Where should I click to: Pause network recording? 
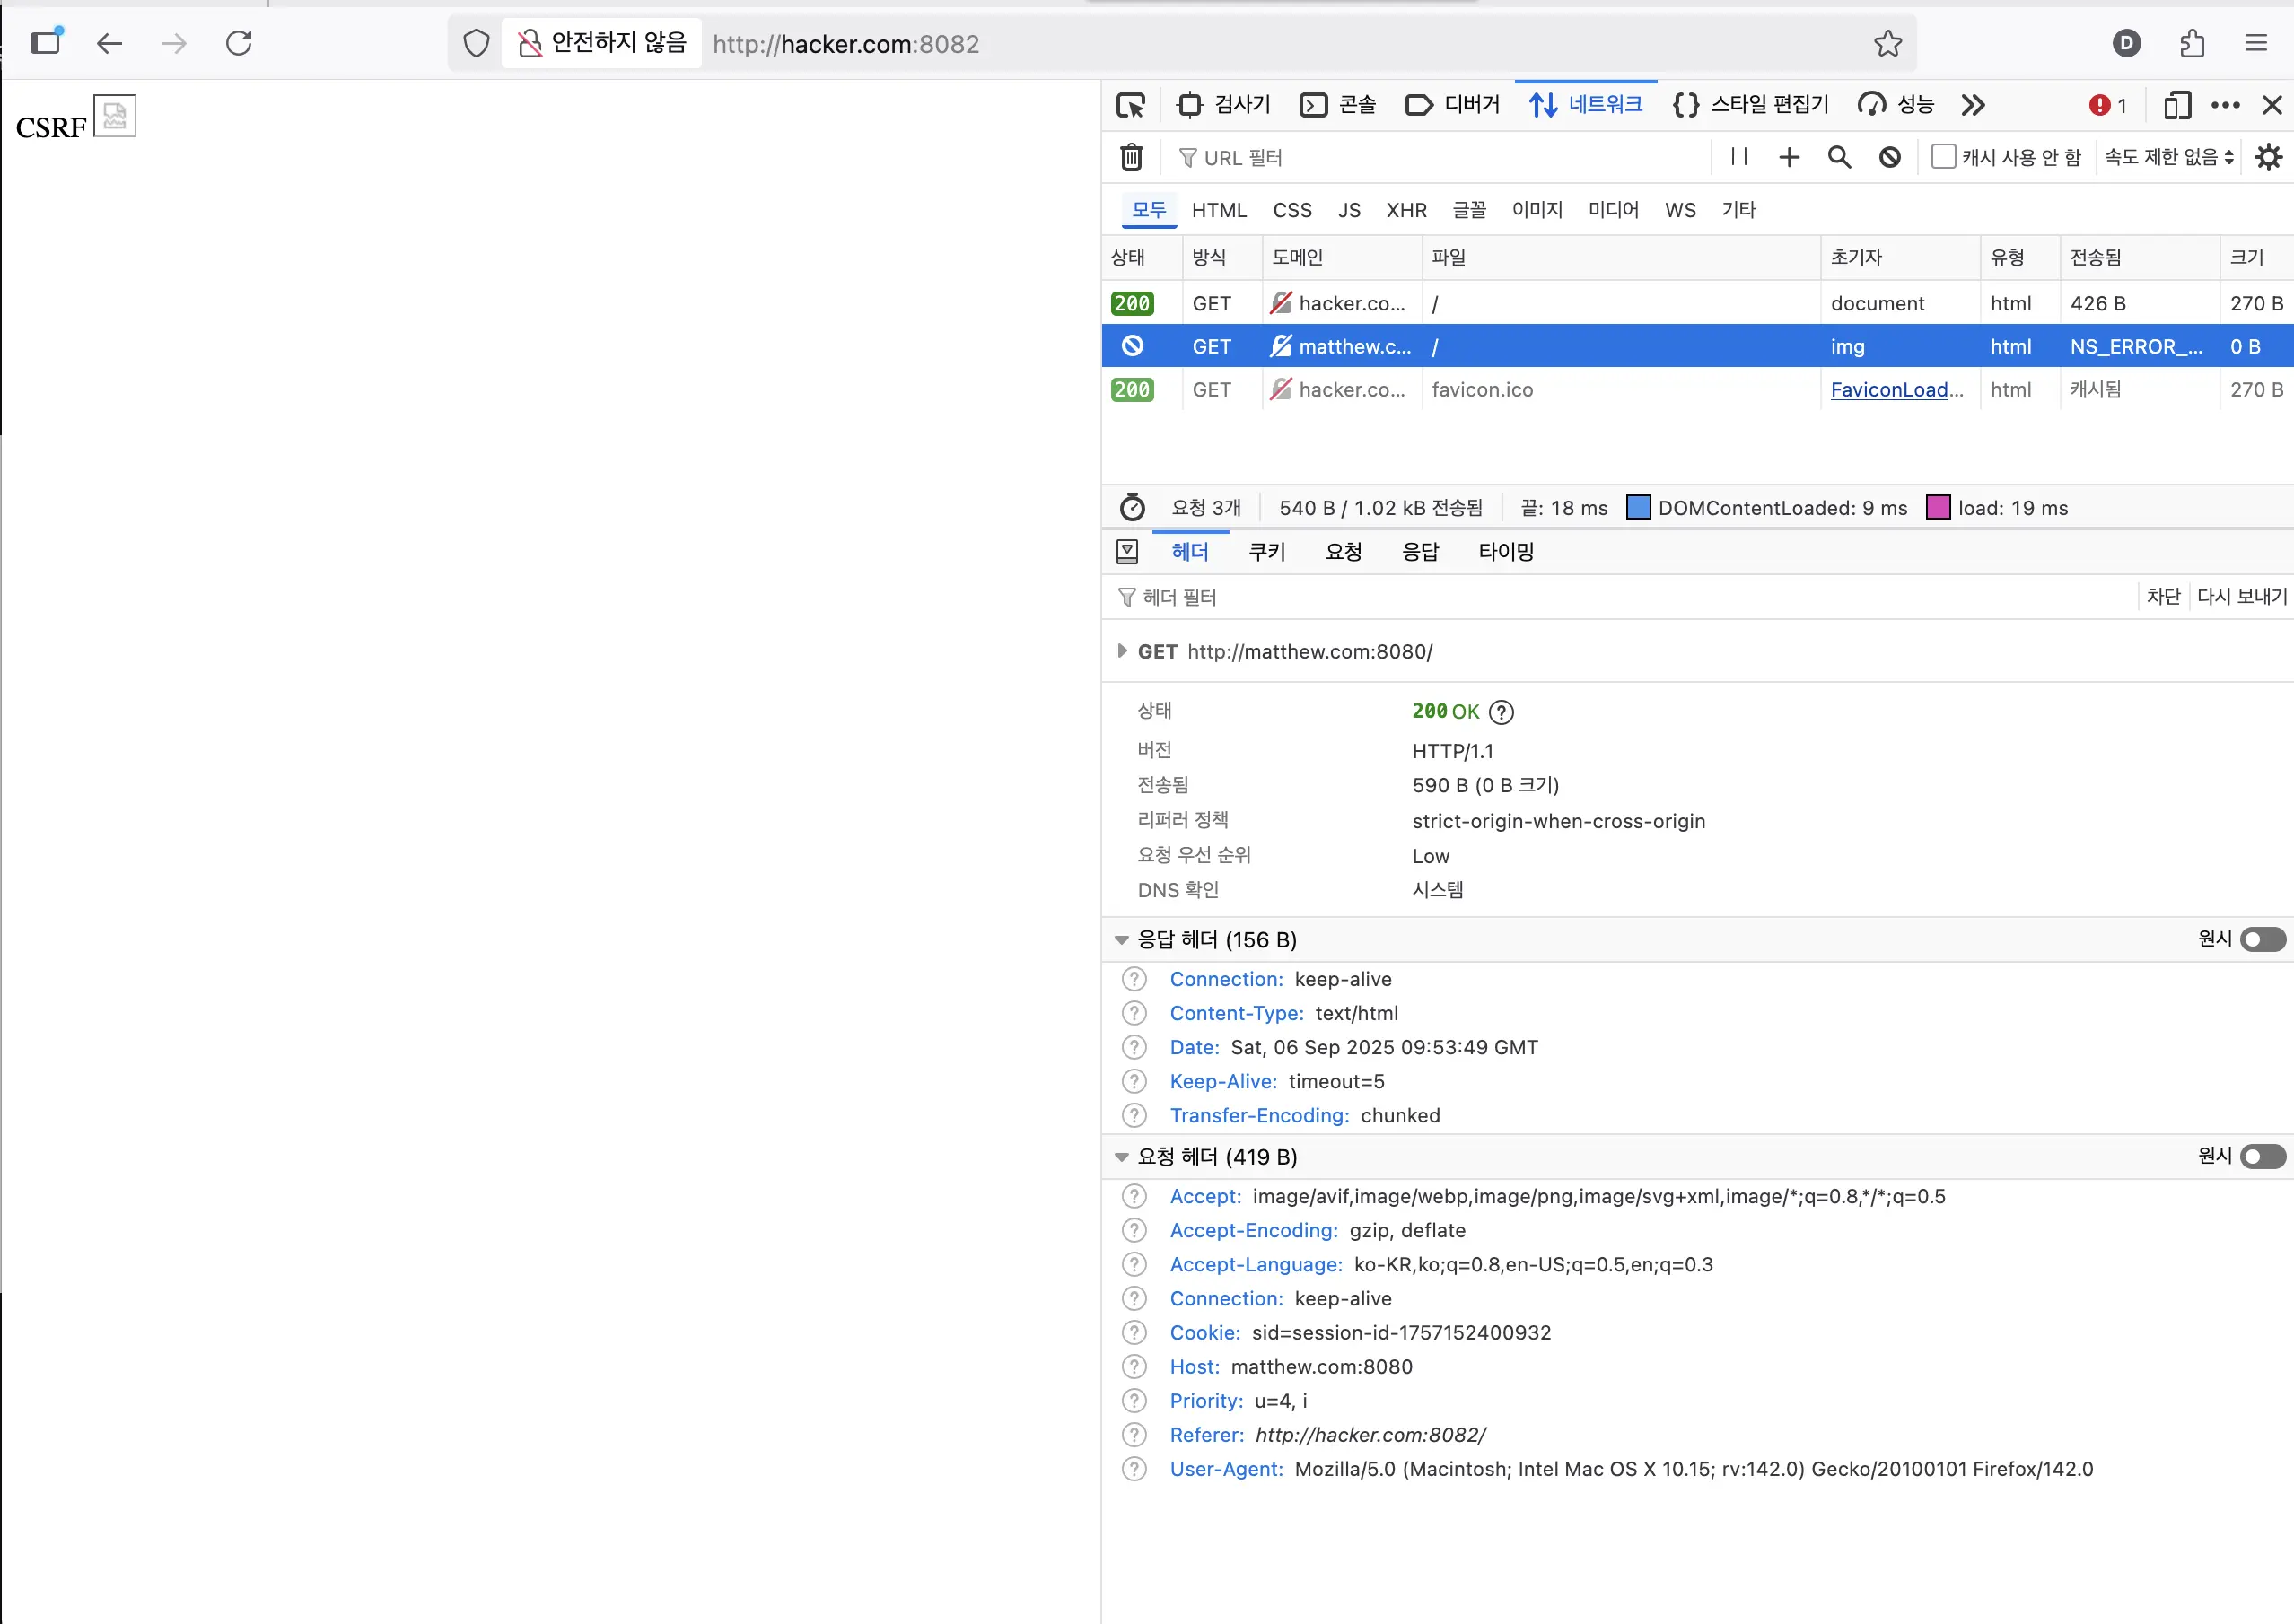[x=1739, y=157]
